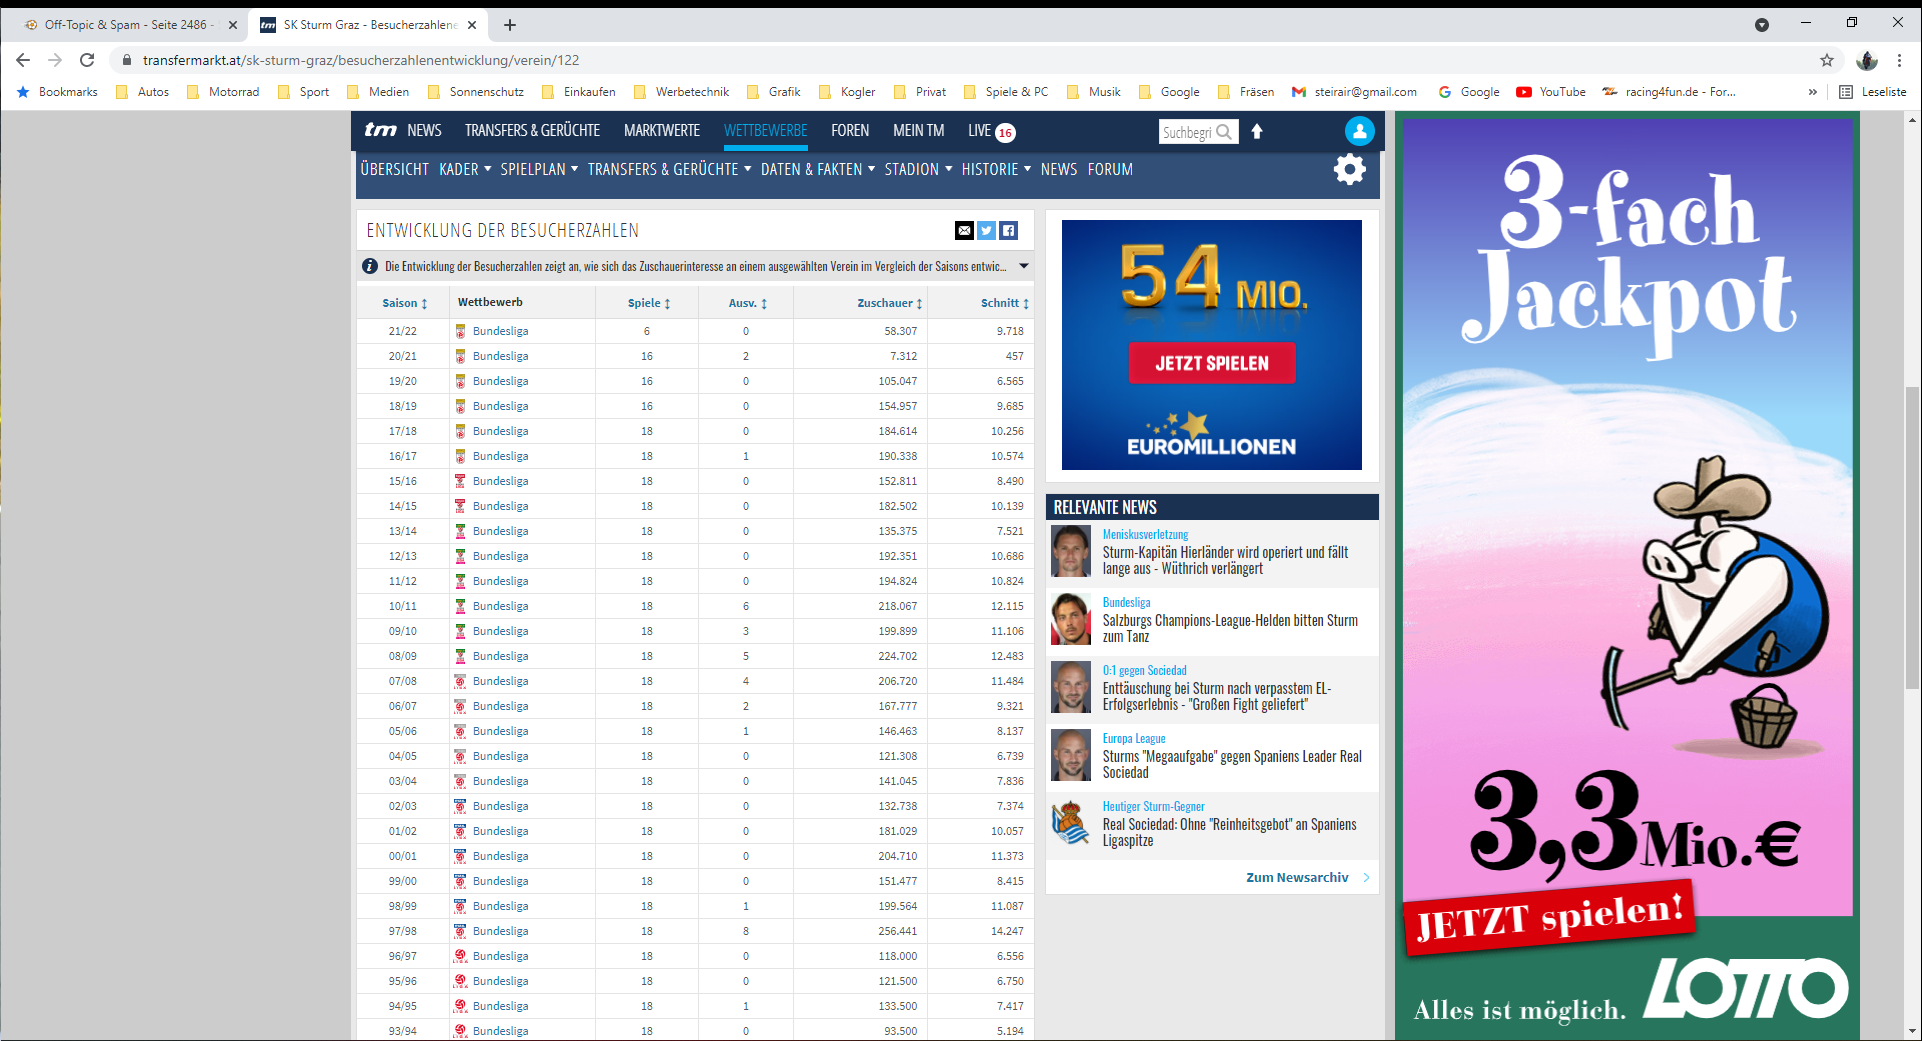Open the NEWS main menu item

424,130
